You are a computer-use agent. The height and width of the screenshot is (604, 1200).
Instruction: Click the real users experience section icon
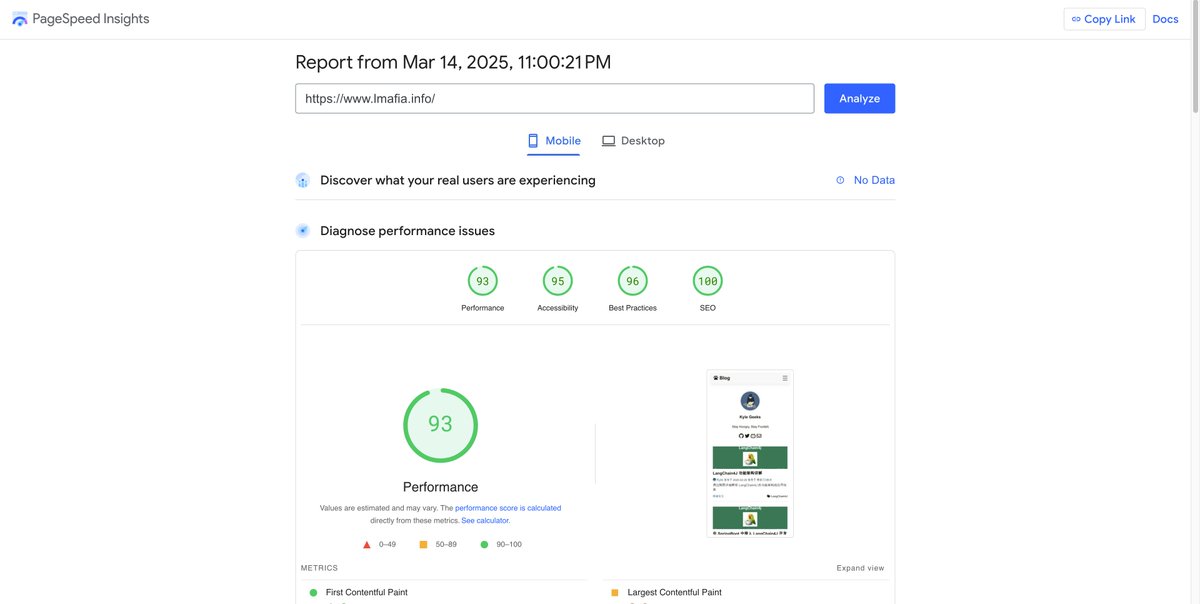click(302, 179)
